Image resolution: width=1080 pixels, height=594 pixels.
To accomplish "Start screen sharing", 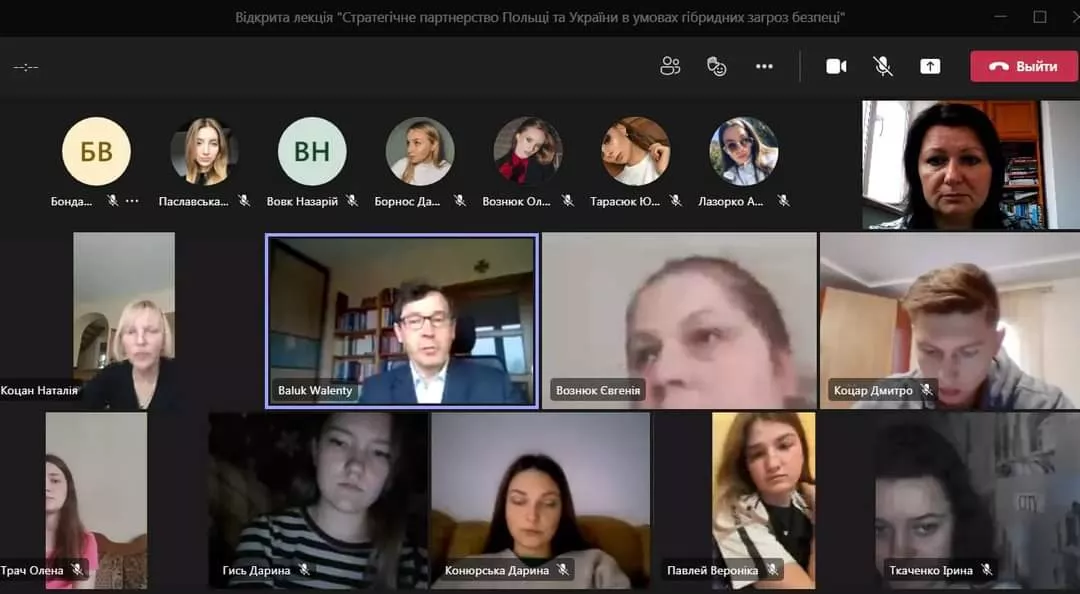I will click(929, 66).
